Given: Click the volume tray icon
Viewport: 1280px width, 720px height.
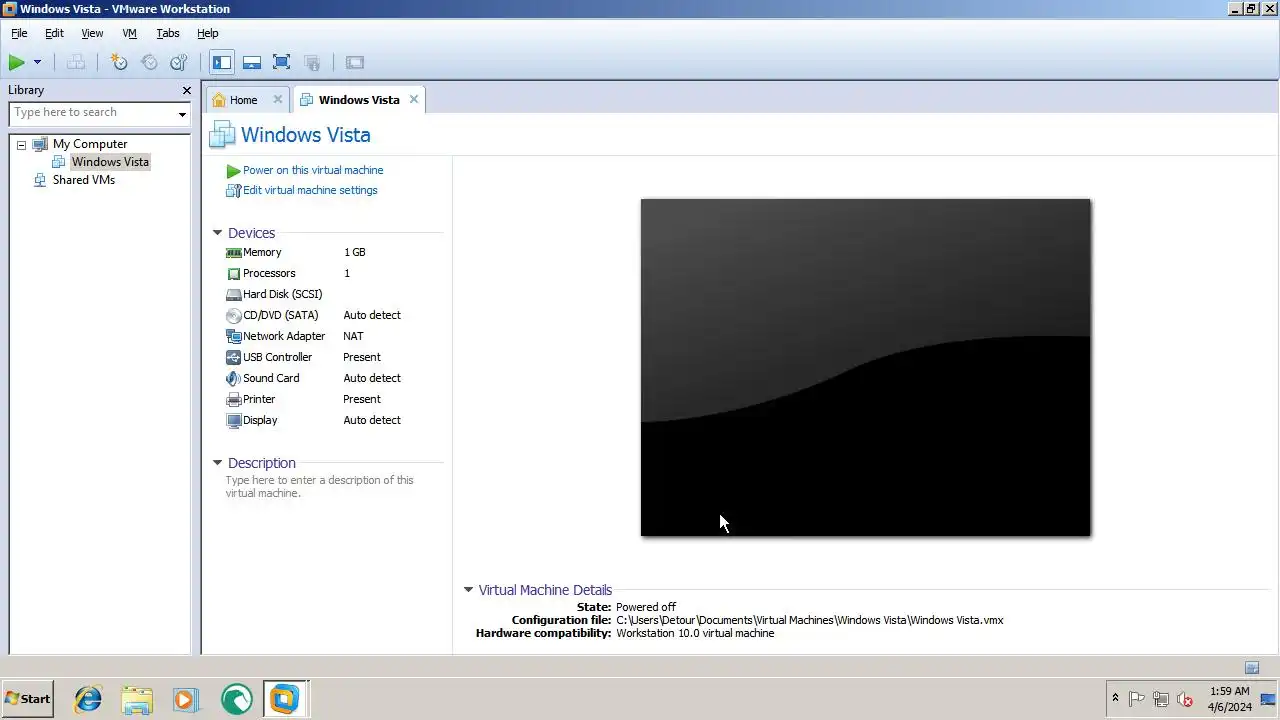Looking at the screenshot, I should click(x=1185, y=700).
